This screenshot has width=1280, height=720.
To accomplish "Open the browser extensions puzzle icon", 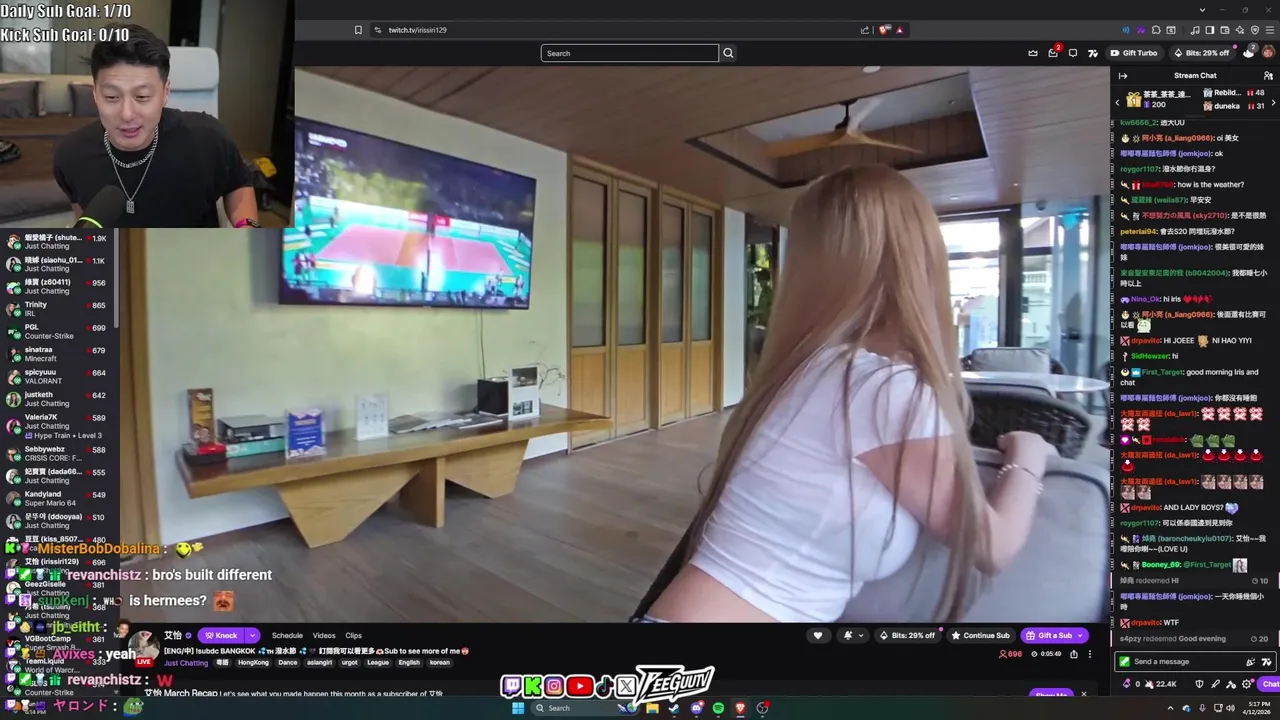I will coord(1156,30).
